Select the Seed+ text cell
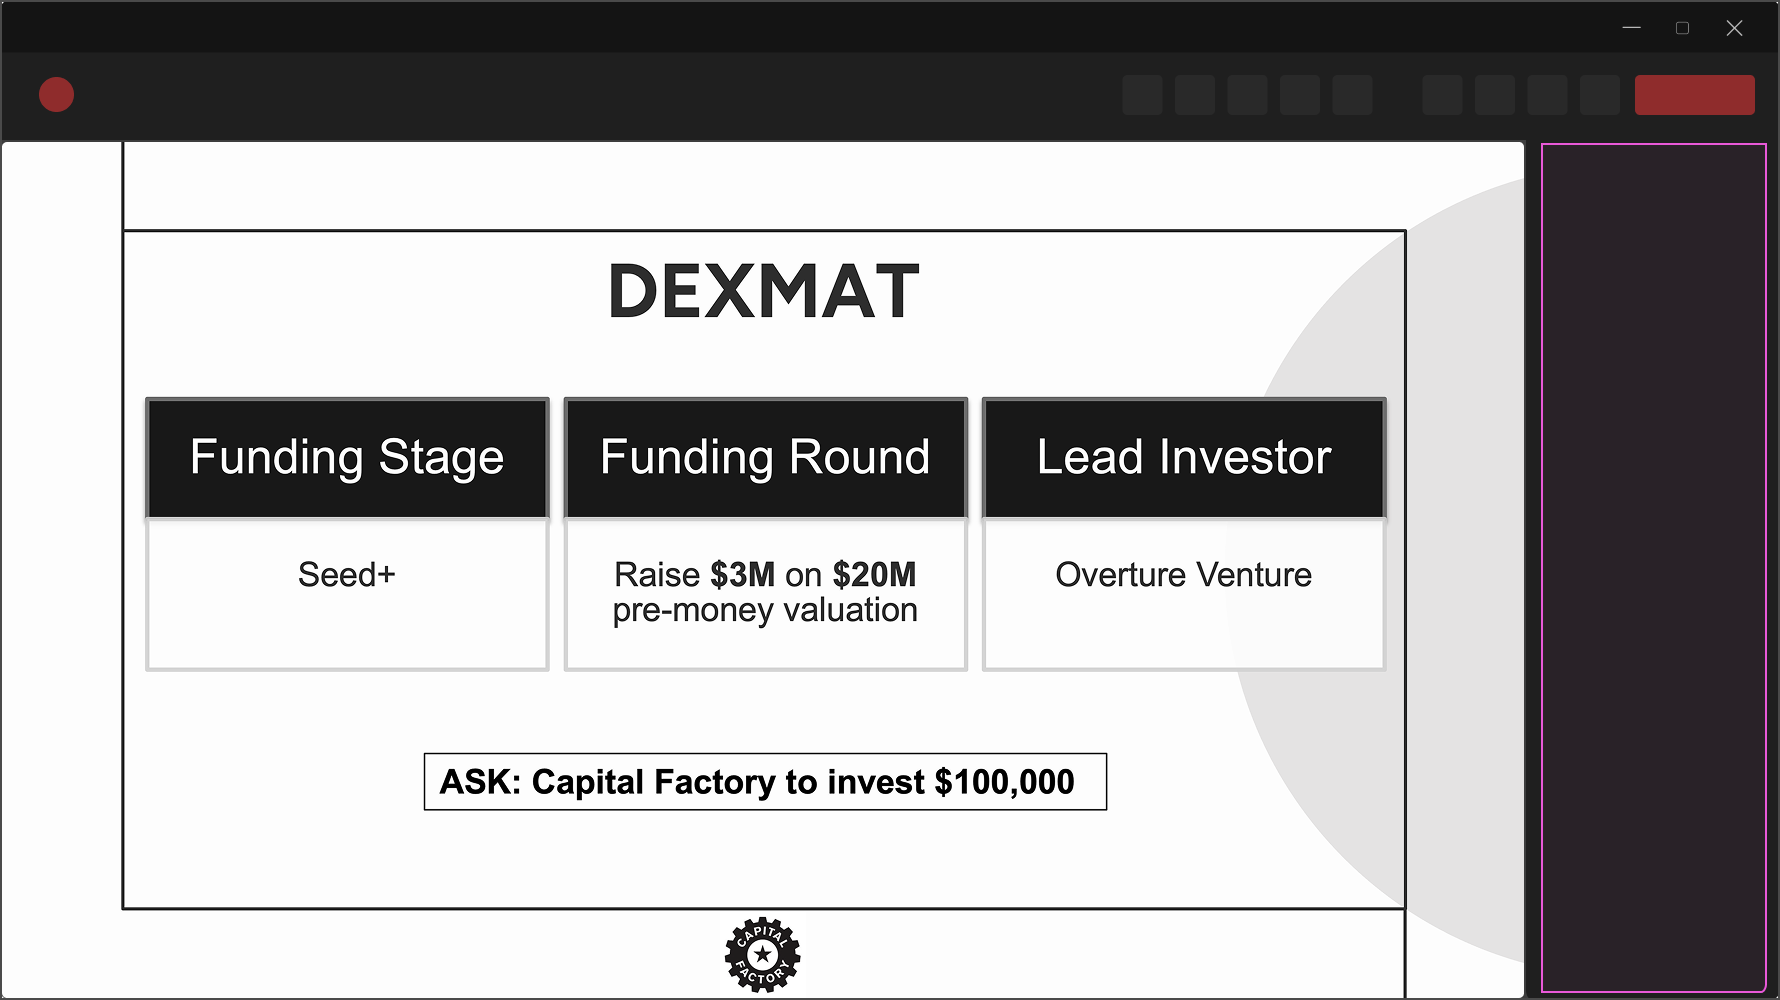The image size is (1780, 1000). (x=347, y=575)
